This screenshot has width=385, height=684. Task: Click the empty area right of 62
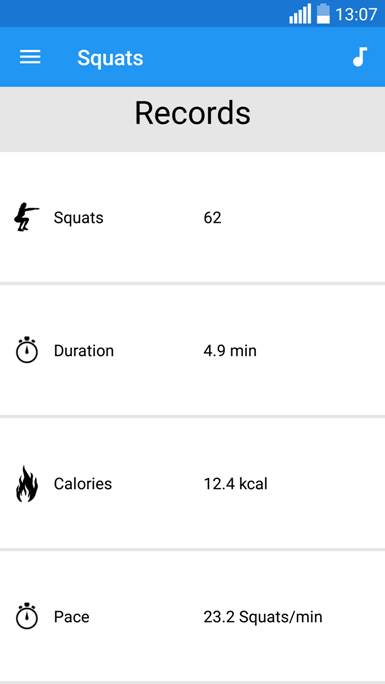click(303, 217)
